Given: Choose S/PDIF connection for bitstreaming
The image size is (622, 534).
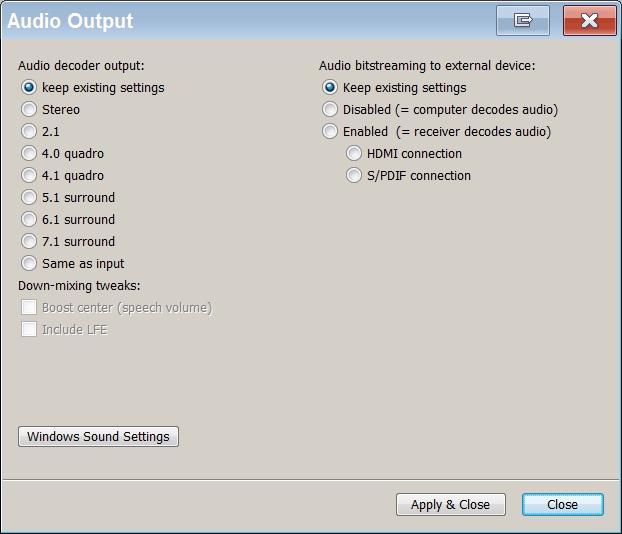Looking at the screenshot, I should 354,175.
